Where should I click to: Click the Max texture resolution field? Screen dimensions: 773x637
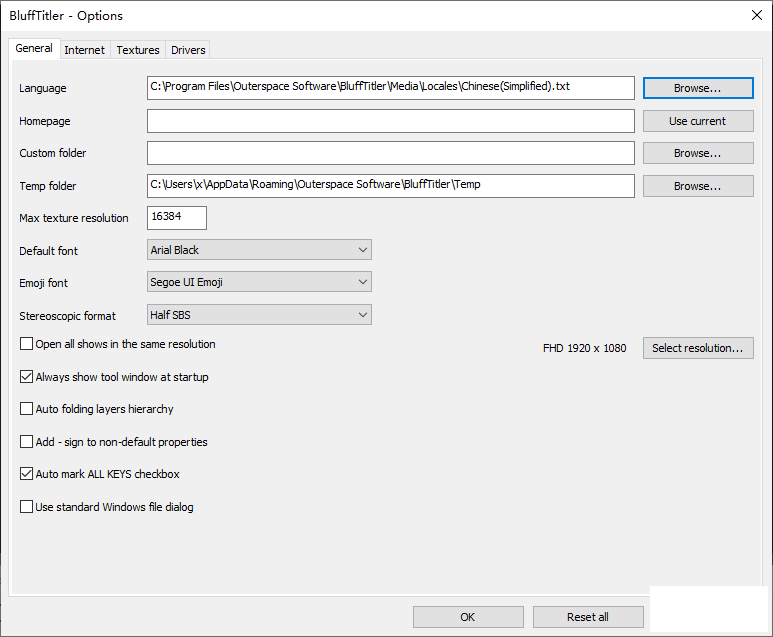click(x=177, y=218)
